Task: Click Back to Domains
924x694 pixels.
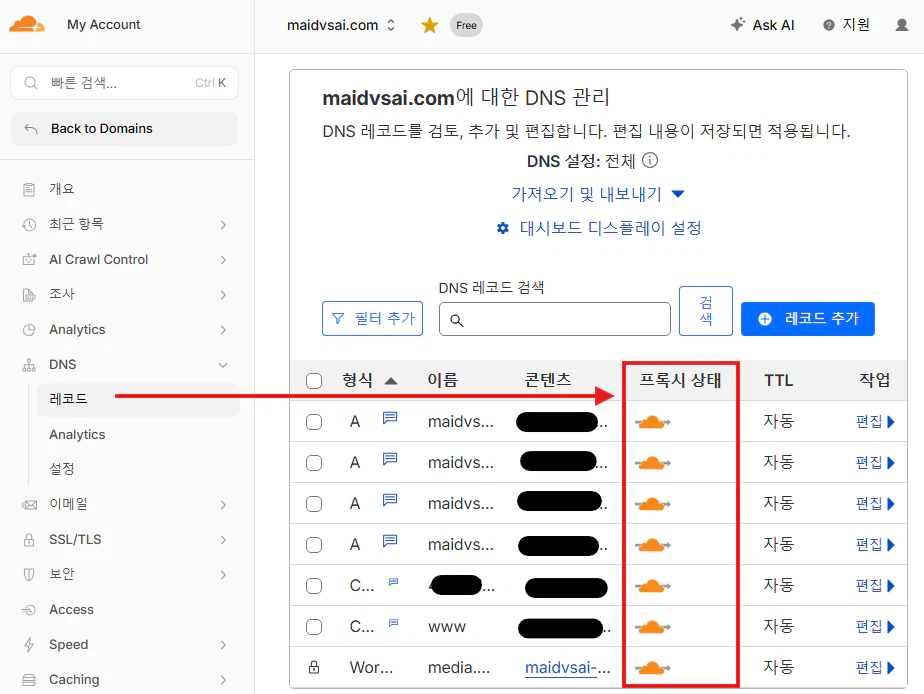Action: [x=124, y=129]
